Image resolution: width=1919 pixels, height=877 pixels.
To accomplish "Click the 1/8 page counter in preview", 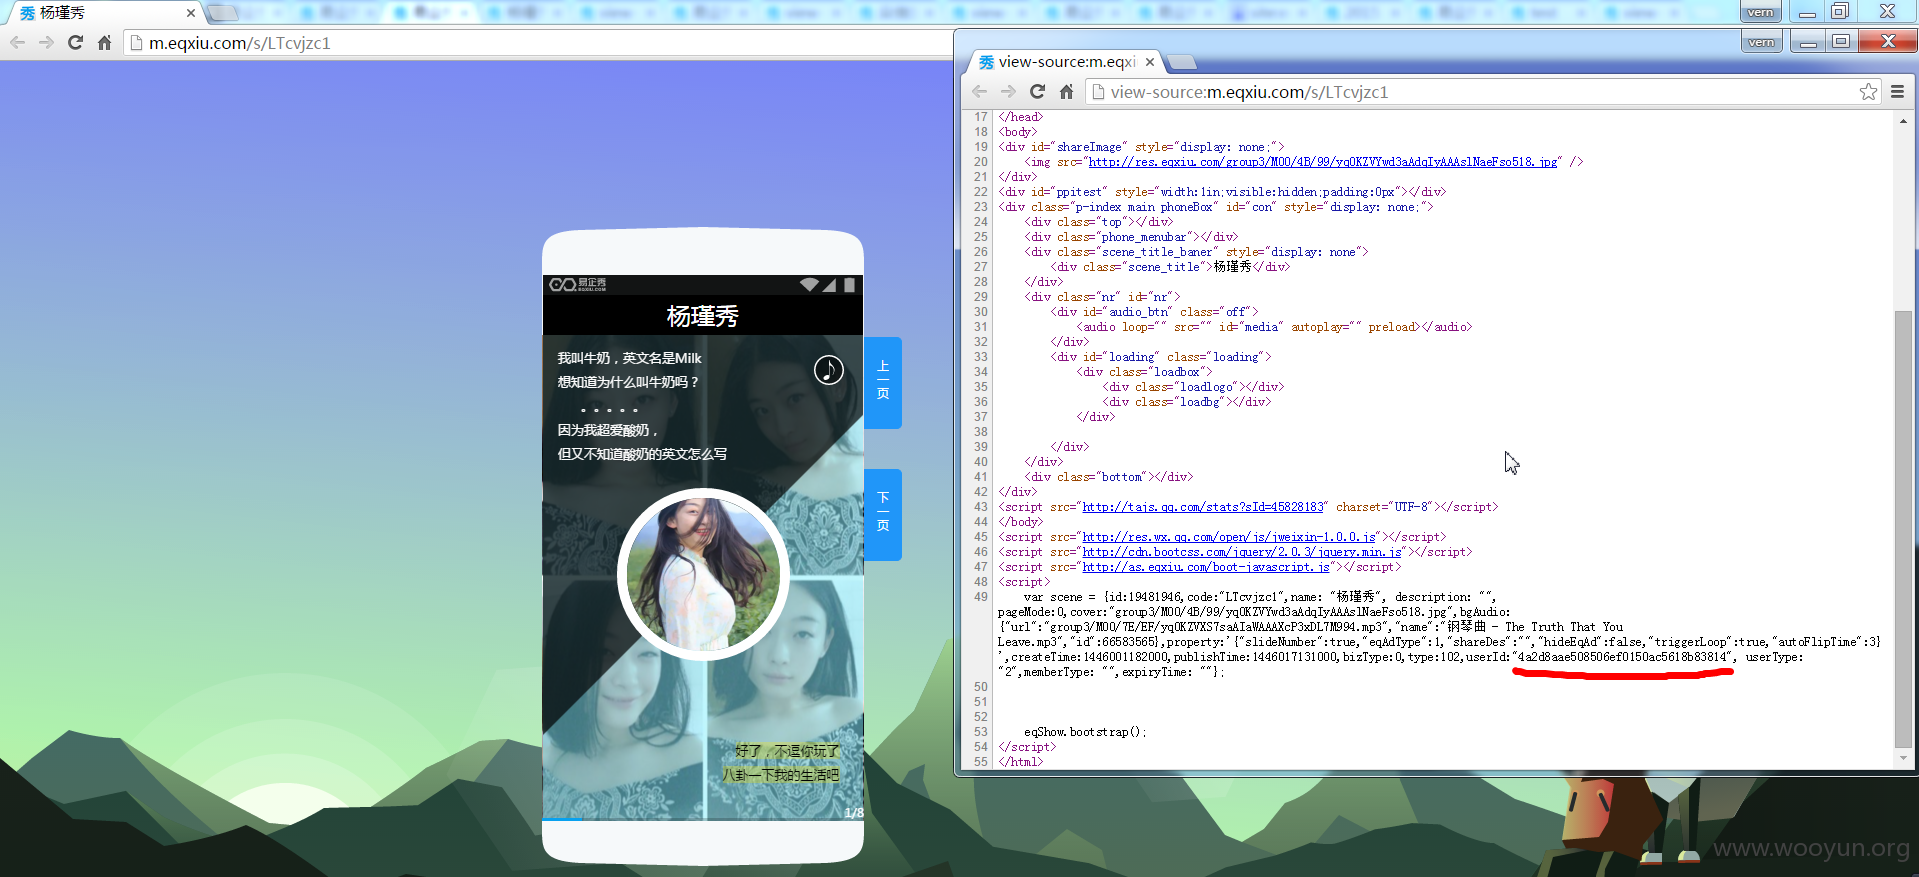I will click(853, 813).
